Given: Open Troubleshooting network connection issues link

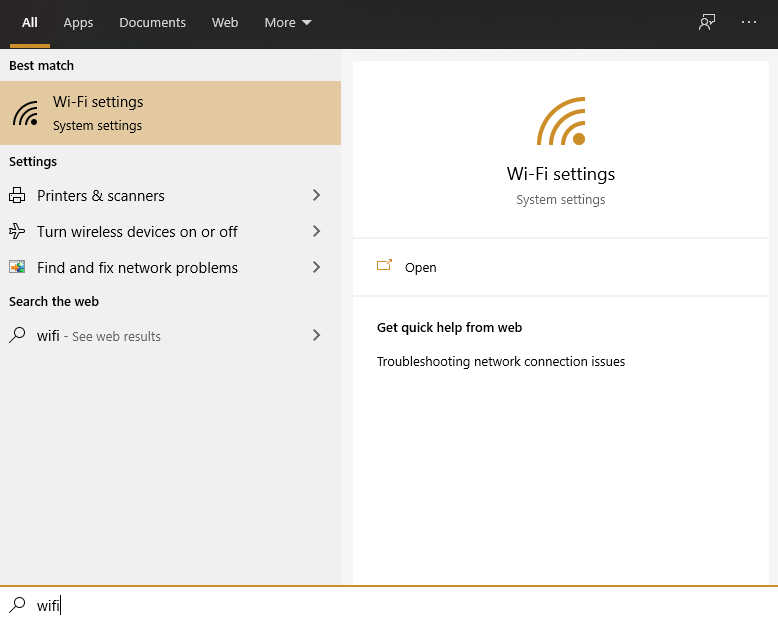Looking at the screenshot, I should (x=500, y=362).
